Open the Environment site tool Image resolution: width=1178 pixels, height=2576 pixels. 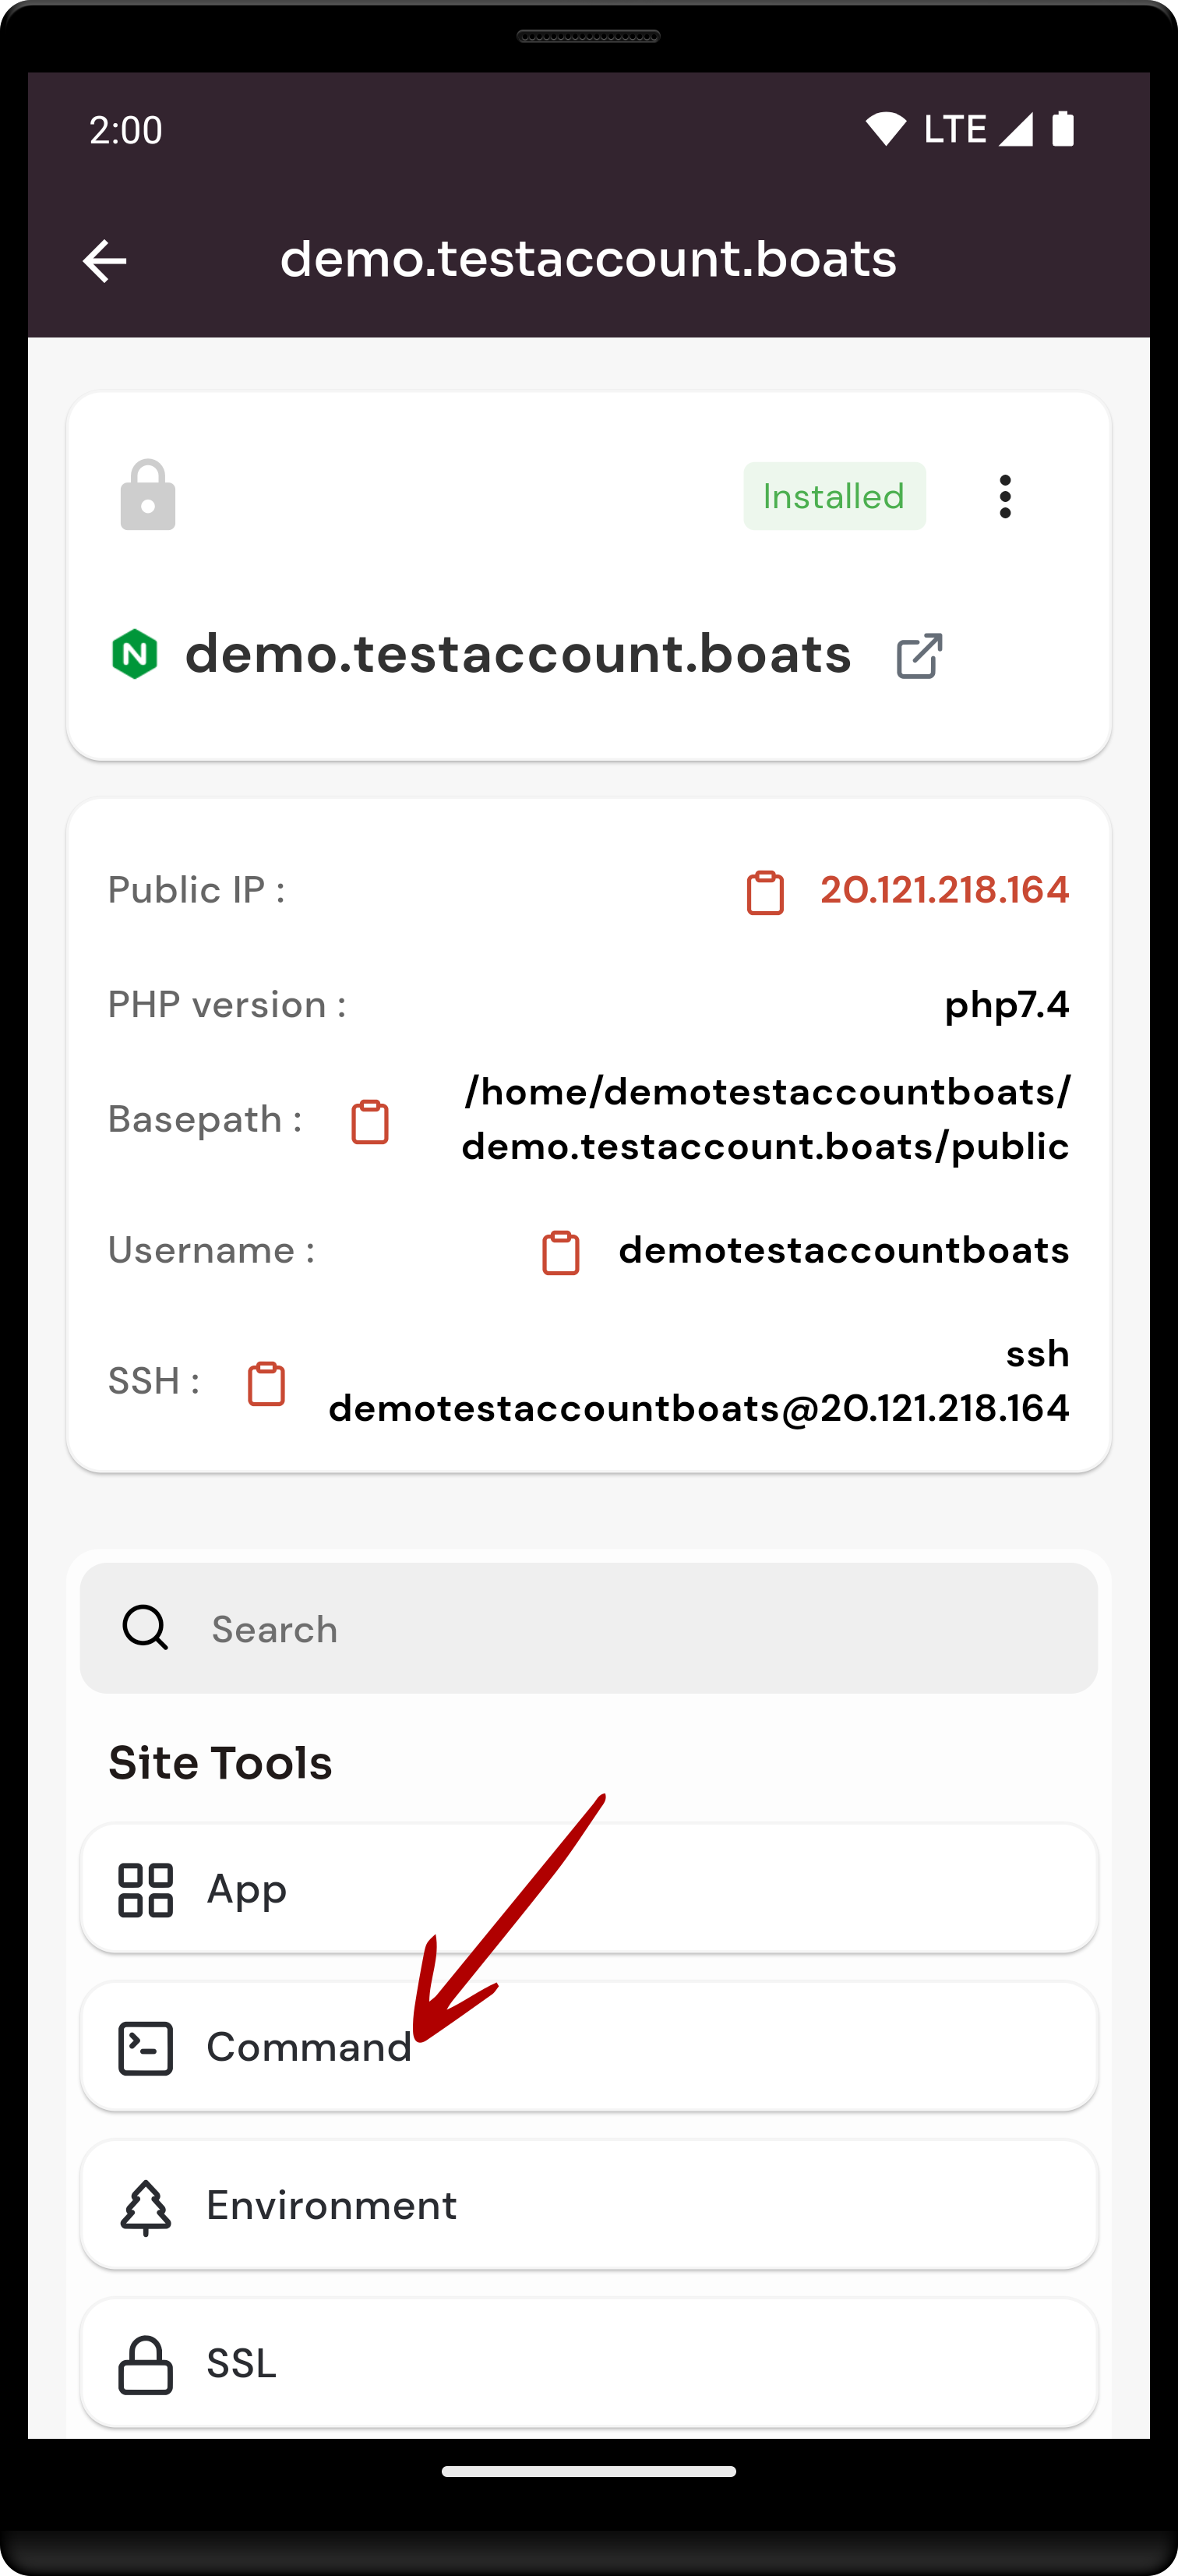pos(589,2205)
